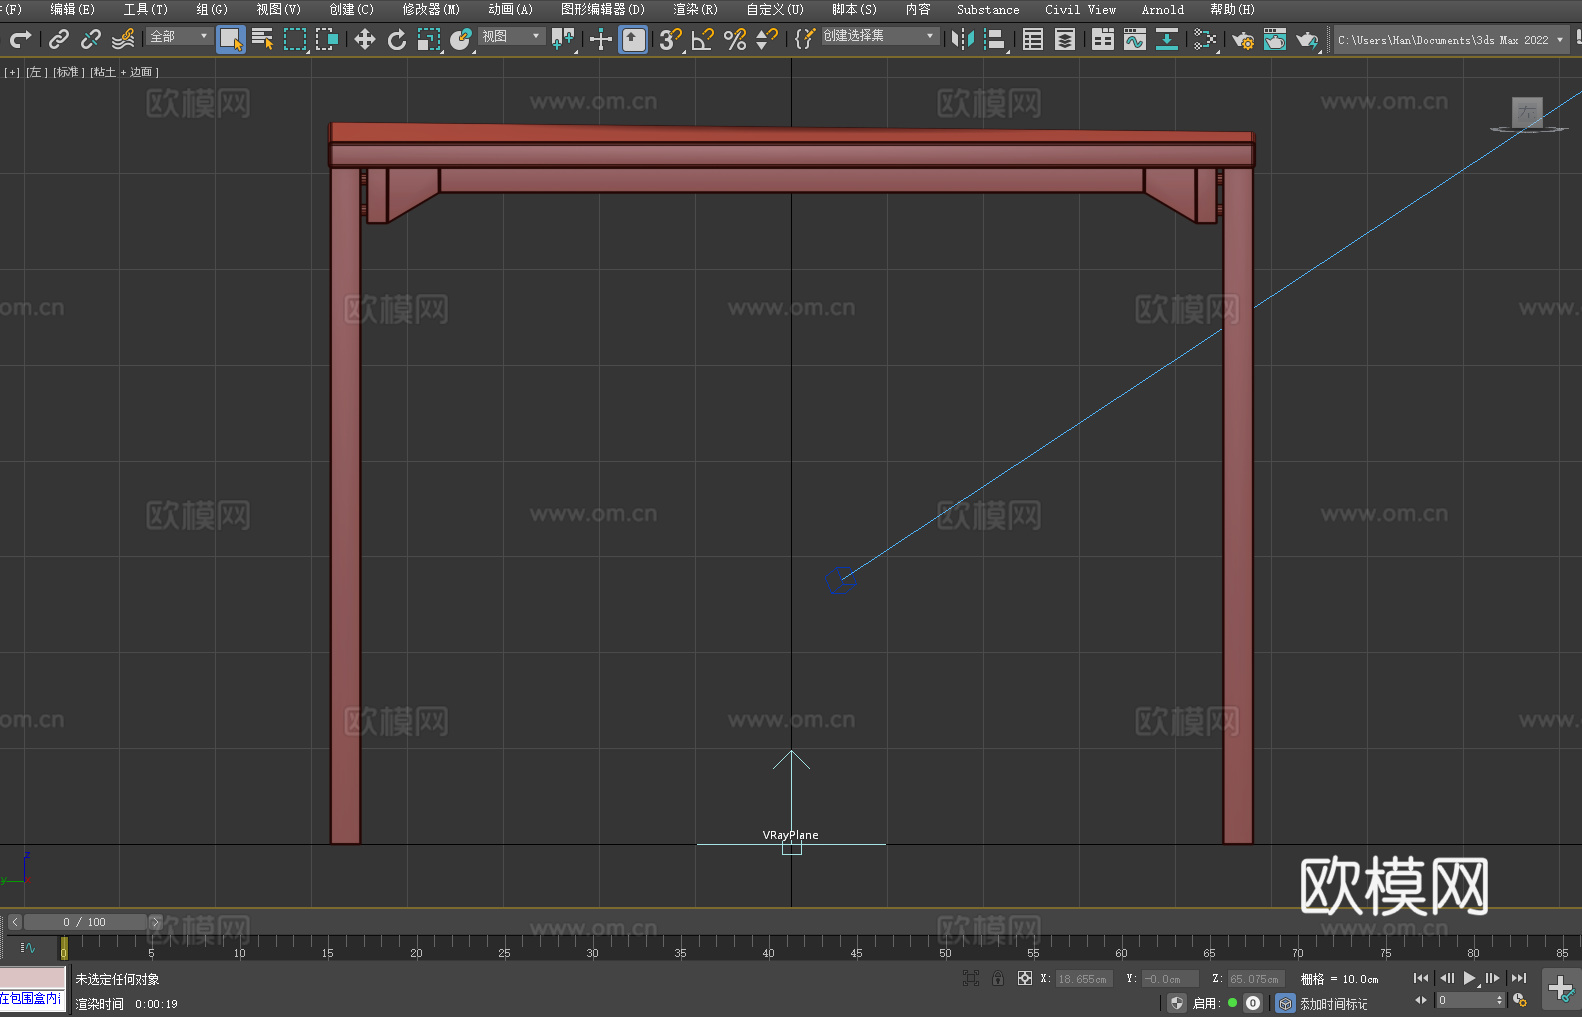The height and width of the screenshot is (1017, 1582).
Task: Click the Bind to Space Warp icon
Action: point(123,39)
